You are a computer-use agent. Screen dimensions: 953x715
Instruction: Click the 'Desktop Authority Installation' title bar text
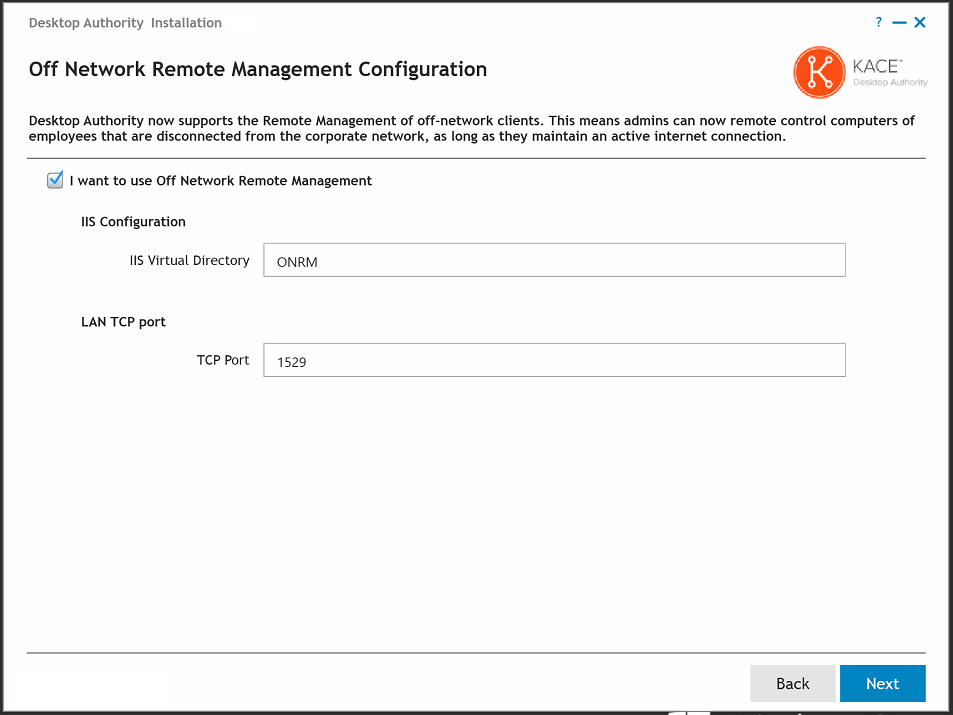[x=125, y=23]
